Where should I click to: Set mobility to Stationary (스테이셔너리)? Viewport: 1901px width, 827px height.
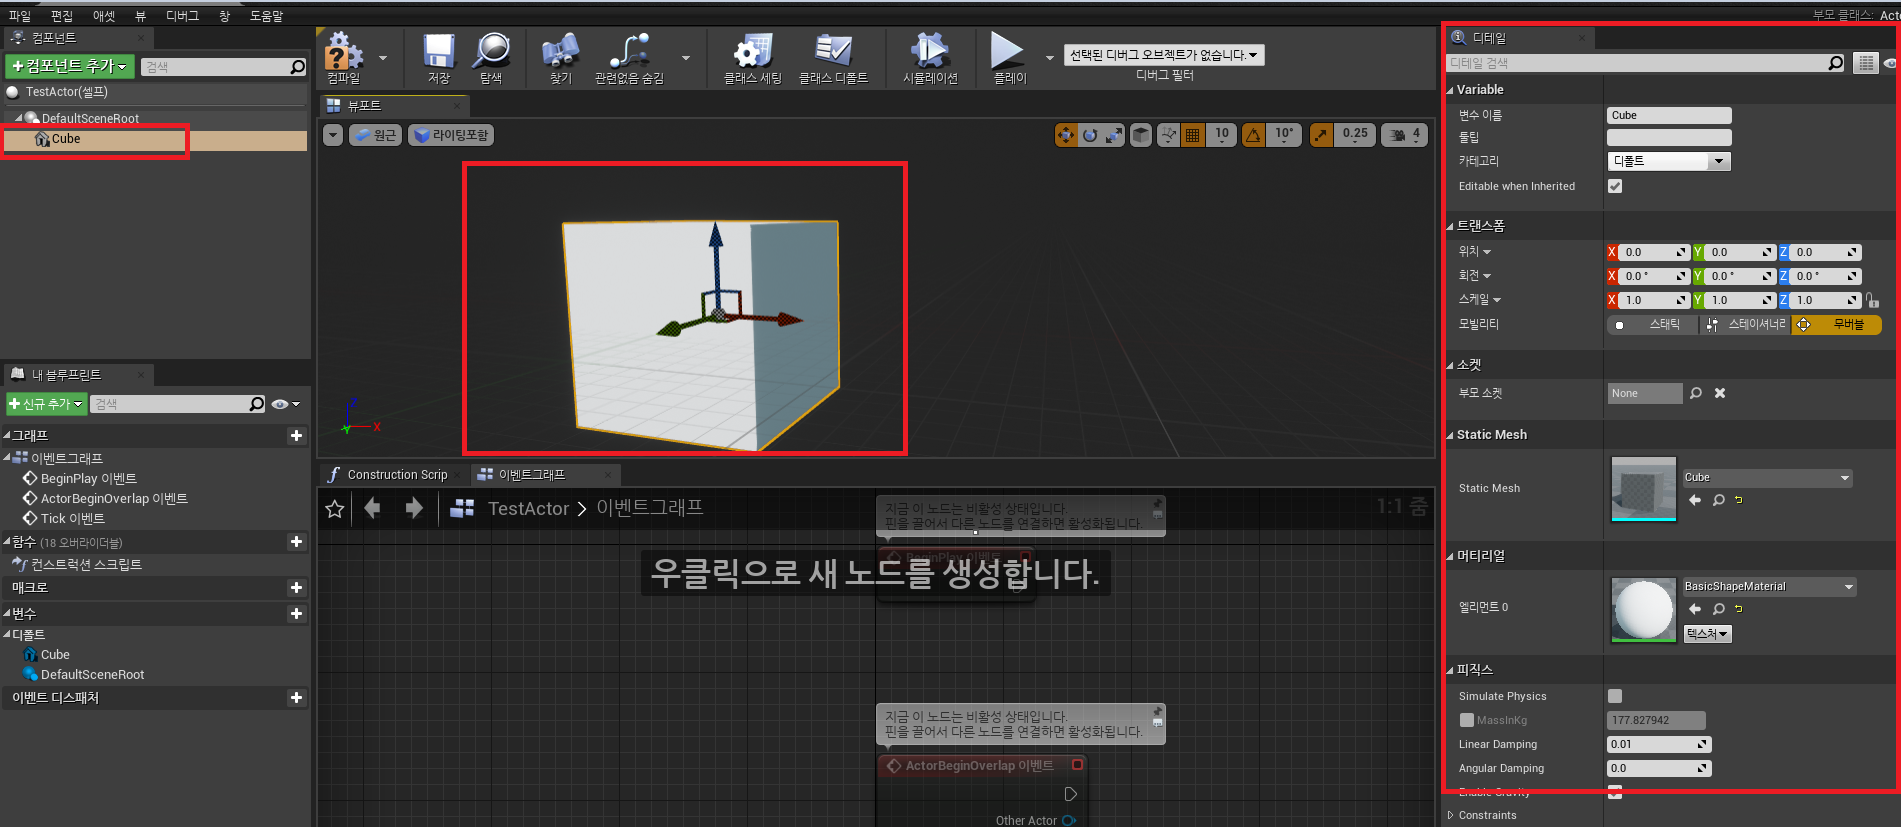tap(1745, 325)
